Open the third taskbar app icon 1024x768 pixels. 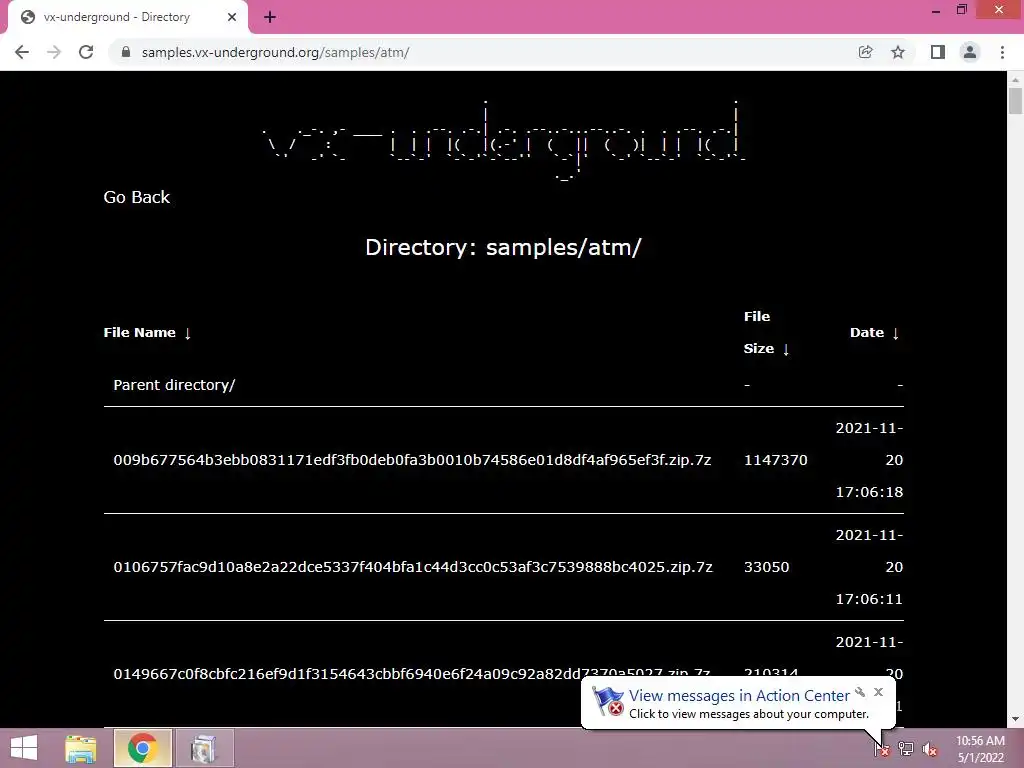click(x=204, y=748)
